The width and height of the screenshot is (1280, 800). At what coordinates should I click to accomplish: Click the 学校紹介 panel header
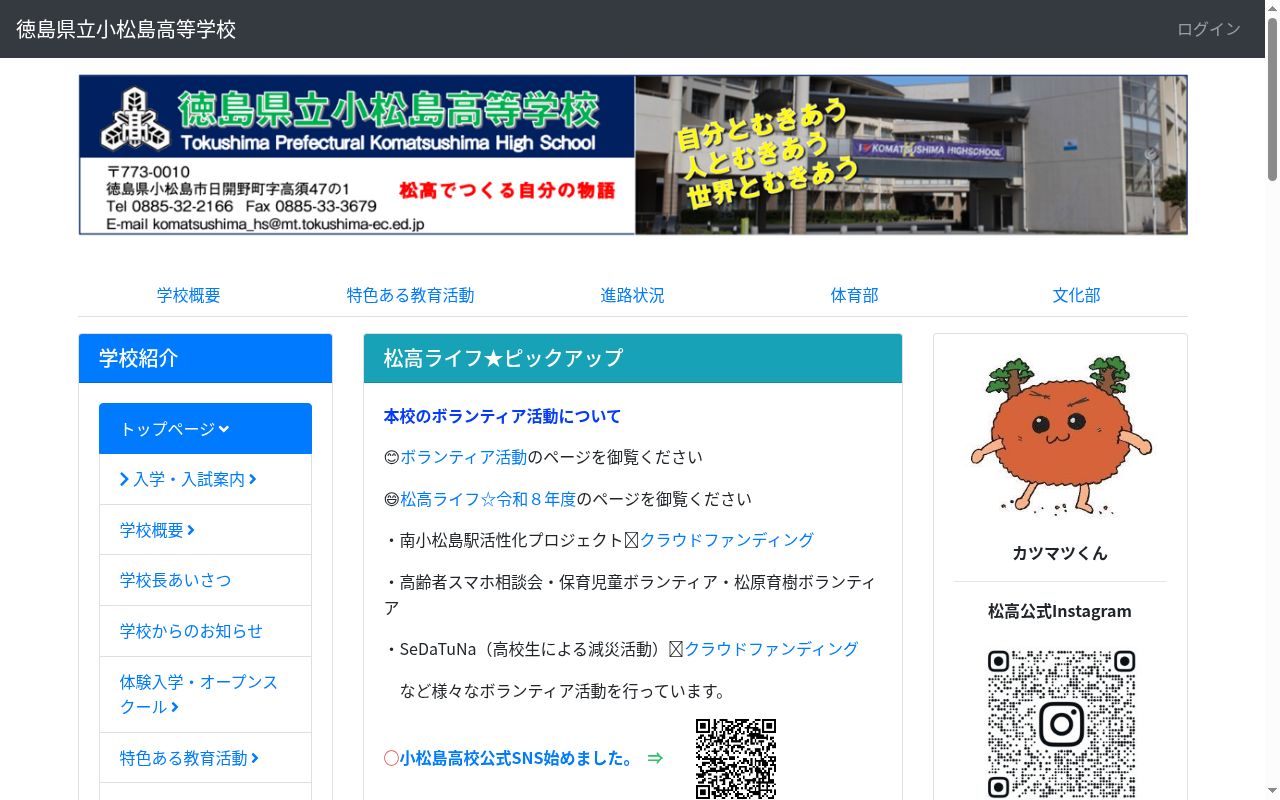click(205, 358)
